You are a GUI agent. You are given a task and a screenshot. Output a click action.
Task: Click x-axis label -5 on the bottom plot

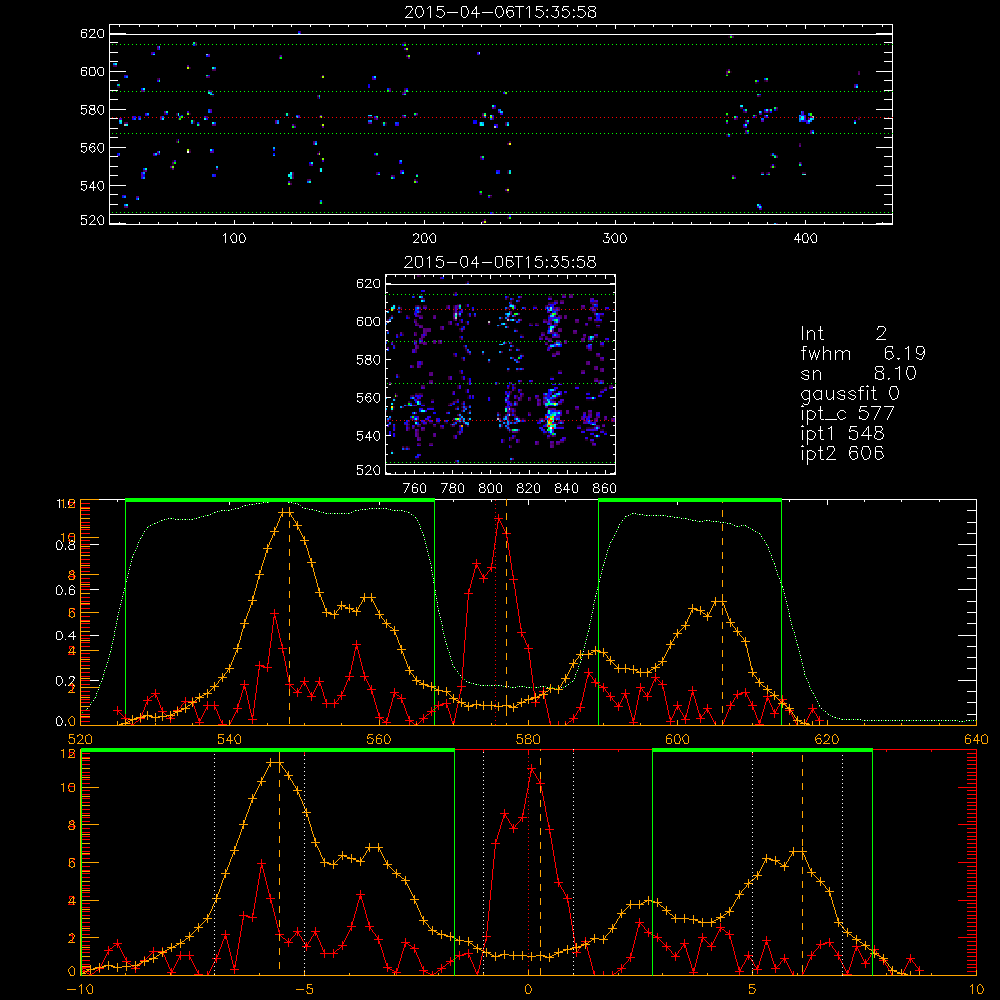pos(304,990)
